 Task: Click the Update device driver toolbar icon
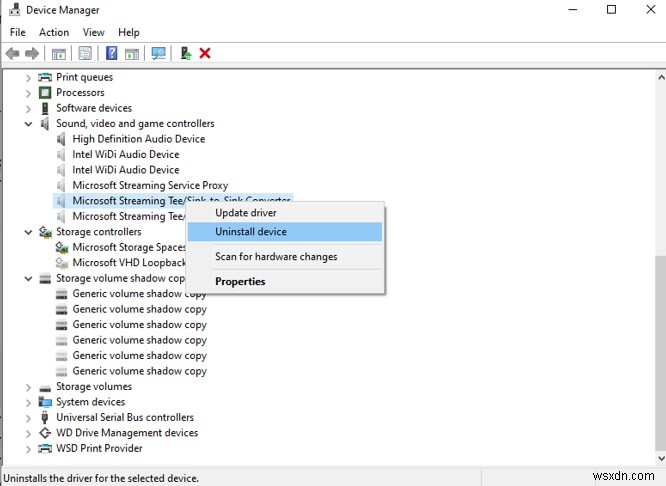pos(186,53)
